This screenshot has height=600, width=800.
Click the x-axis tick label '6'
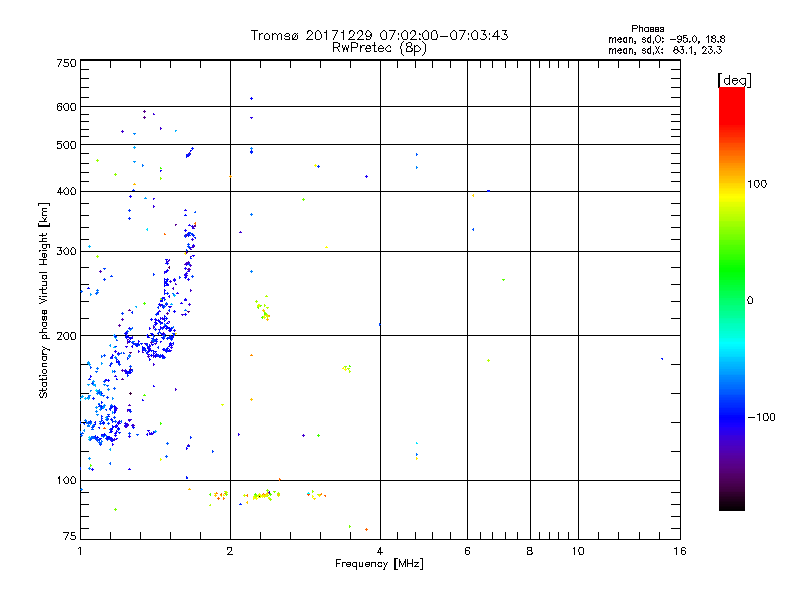pyautogui.click(x=467, y=551)
